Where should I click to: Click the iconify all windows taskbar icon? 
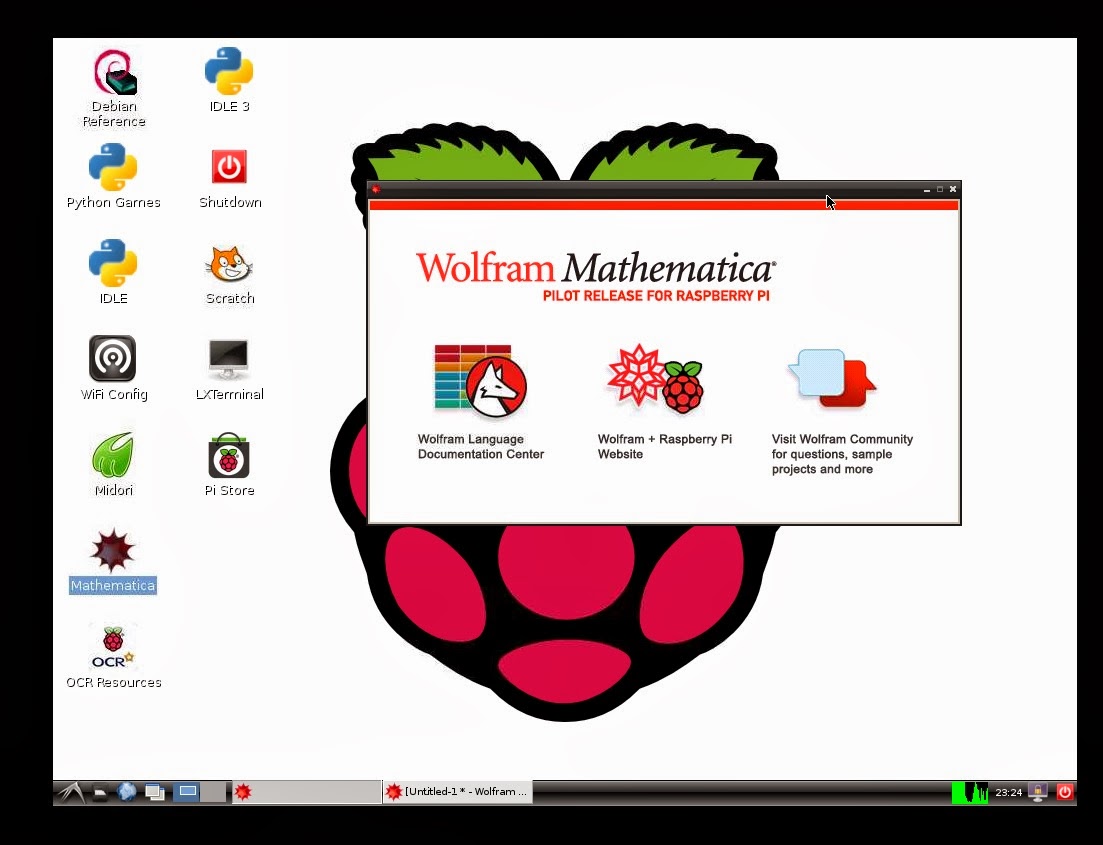tap(155, 792)
